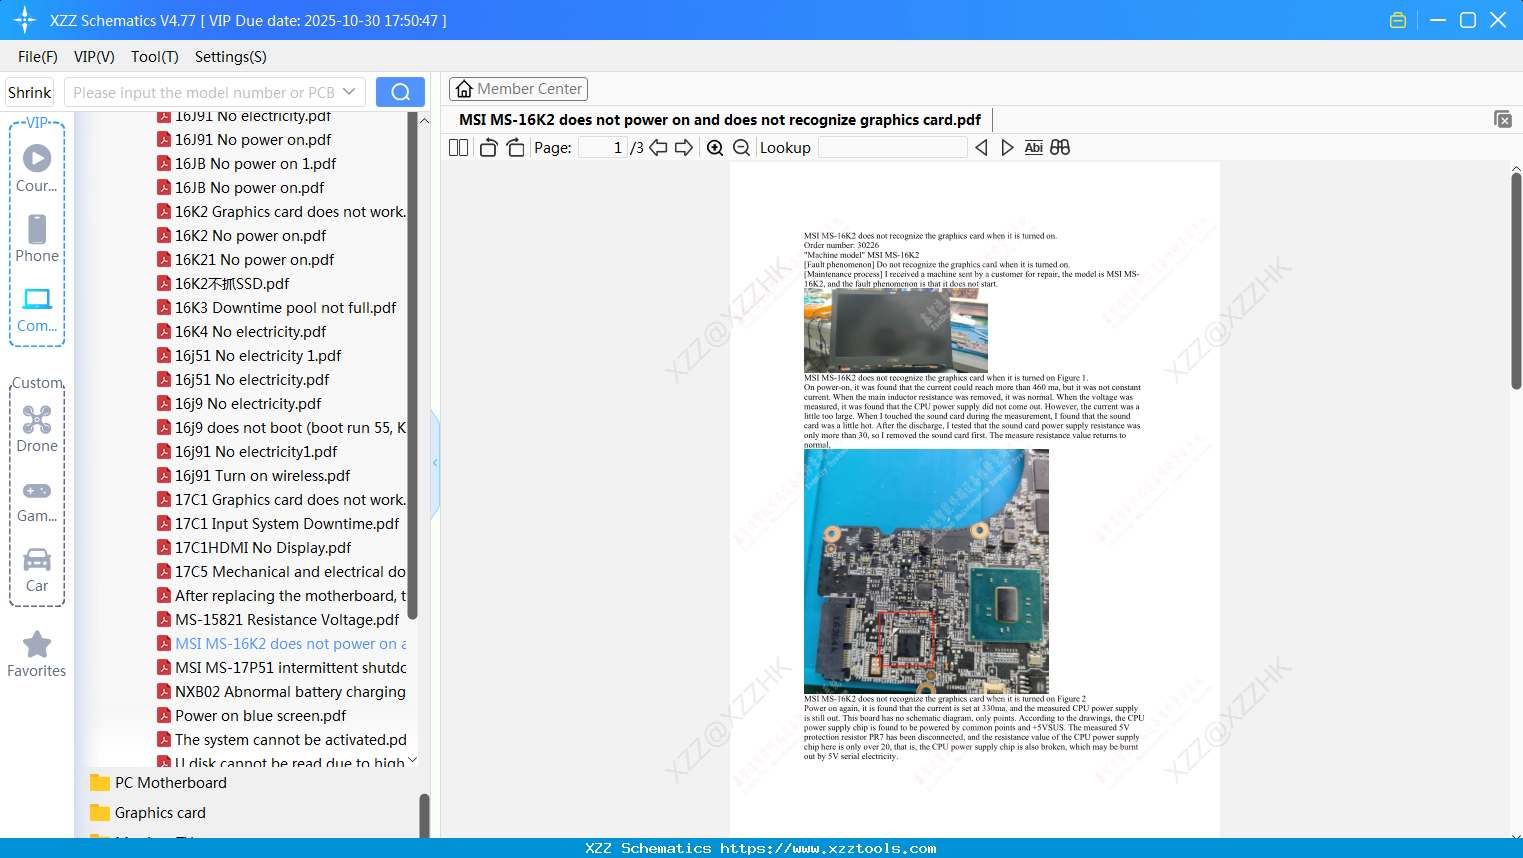Collapse the file list panel handle
The image size is (1523, 858).
pyautogui.click(x=435, y=462)
